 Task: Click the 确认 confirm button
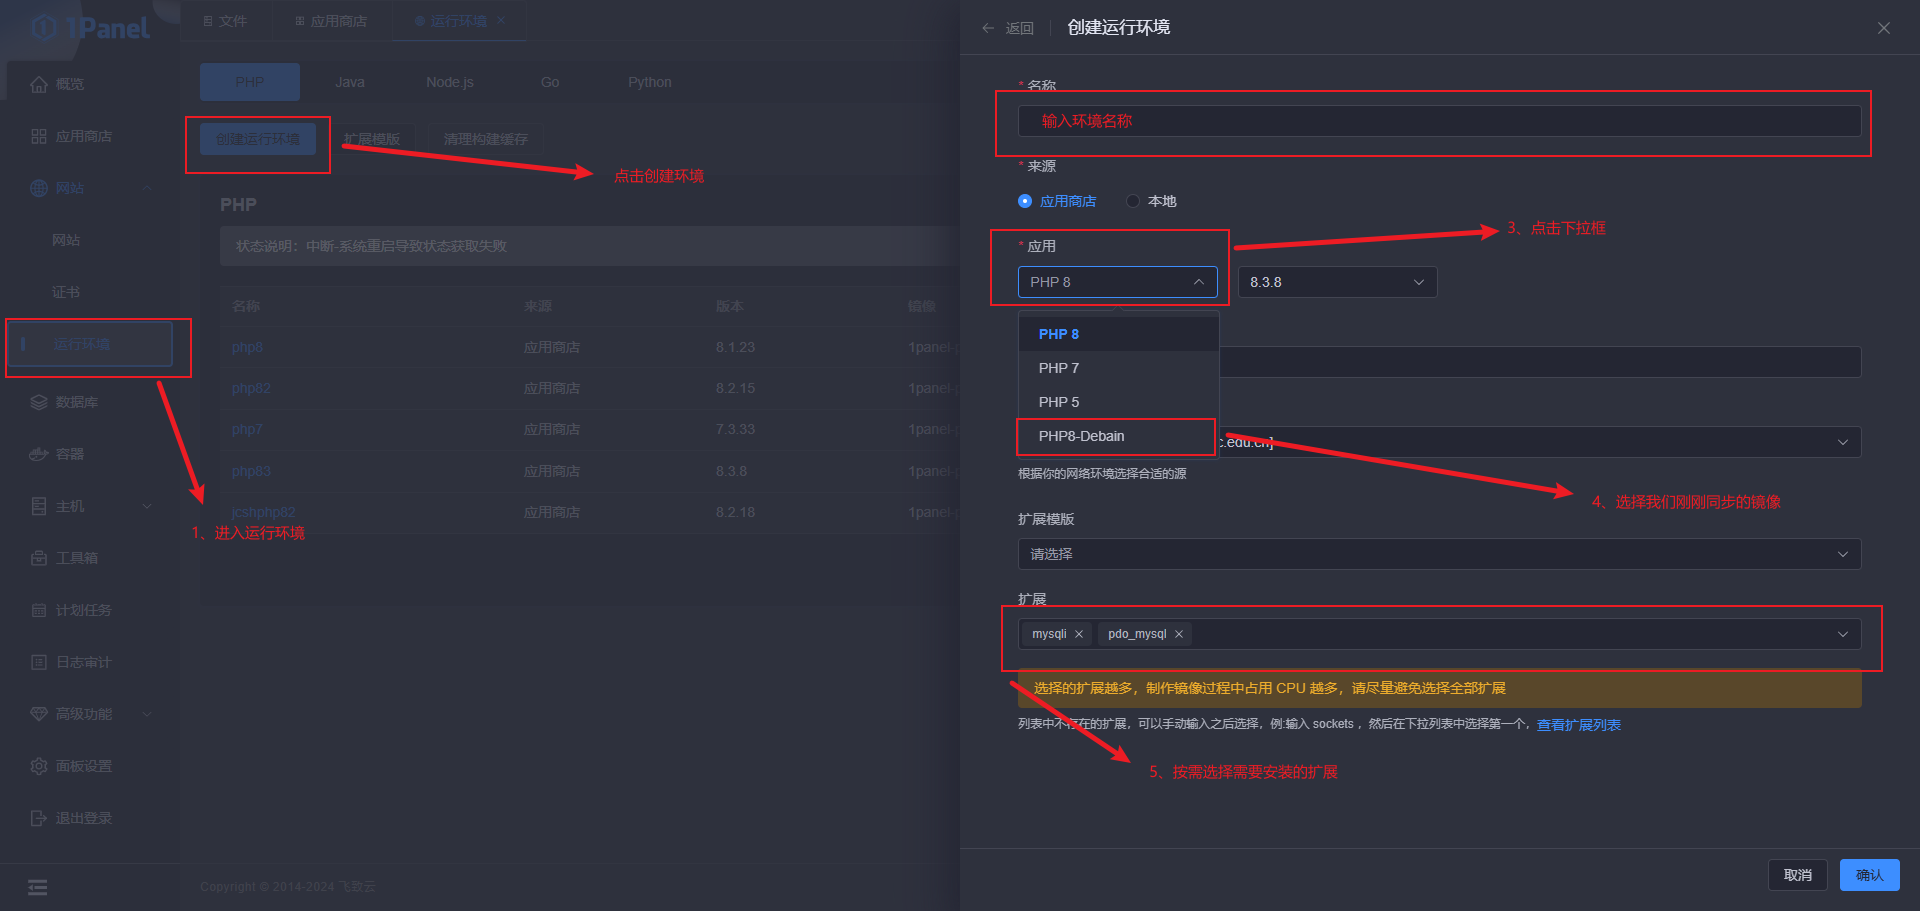point(1870,875)
